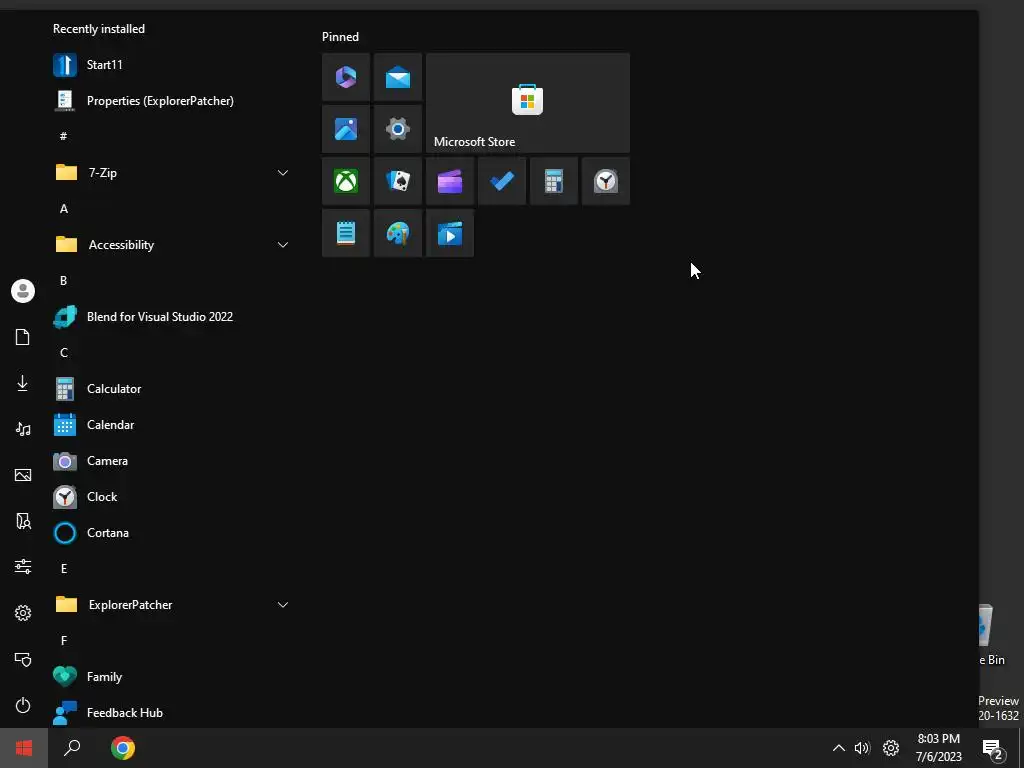Click the 'A' letter header
The height and width of the screenshot is (768, 1024).
pos(63,209)
